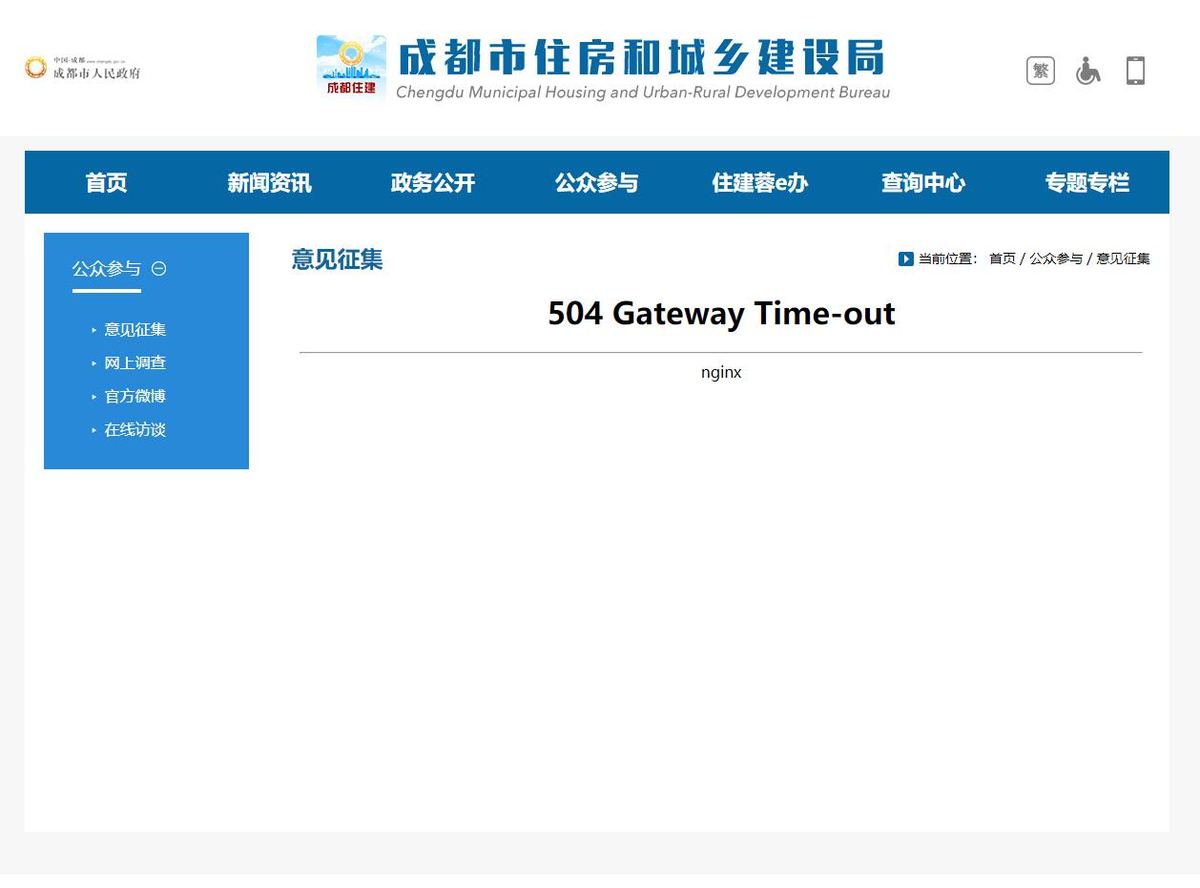The image size is (1200, 888).
Task: Click the Traditional Chinese (繁) icon
Action: tap(1040, 71)
